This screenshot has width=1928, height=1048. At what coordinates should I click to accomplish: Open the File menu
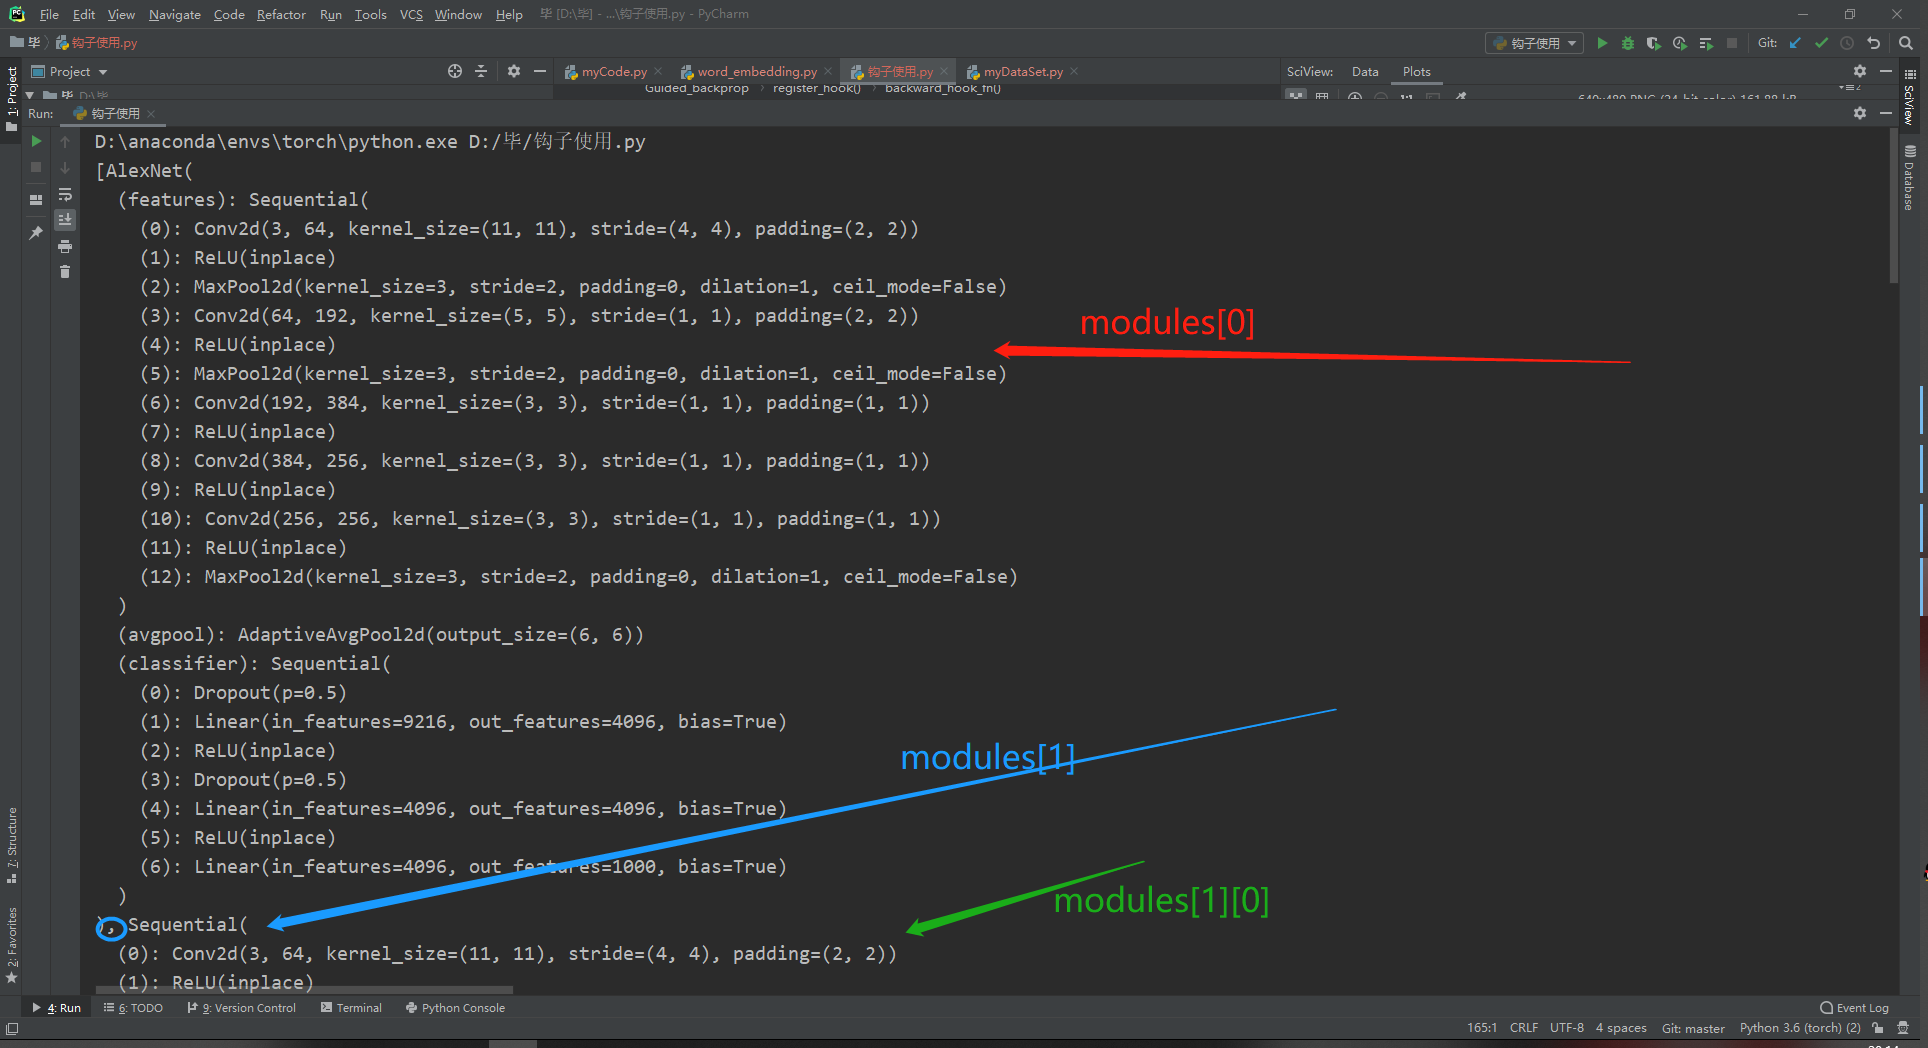[49, 14]
